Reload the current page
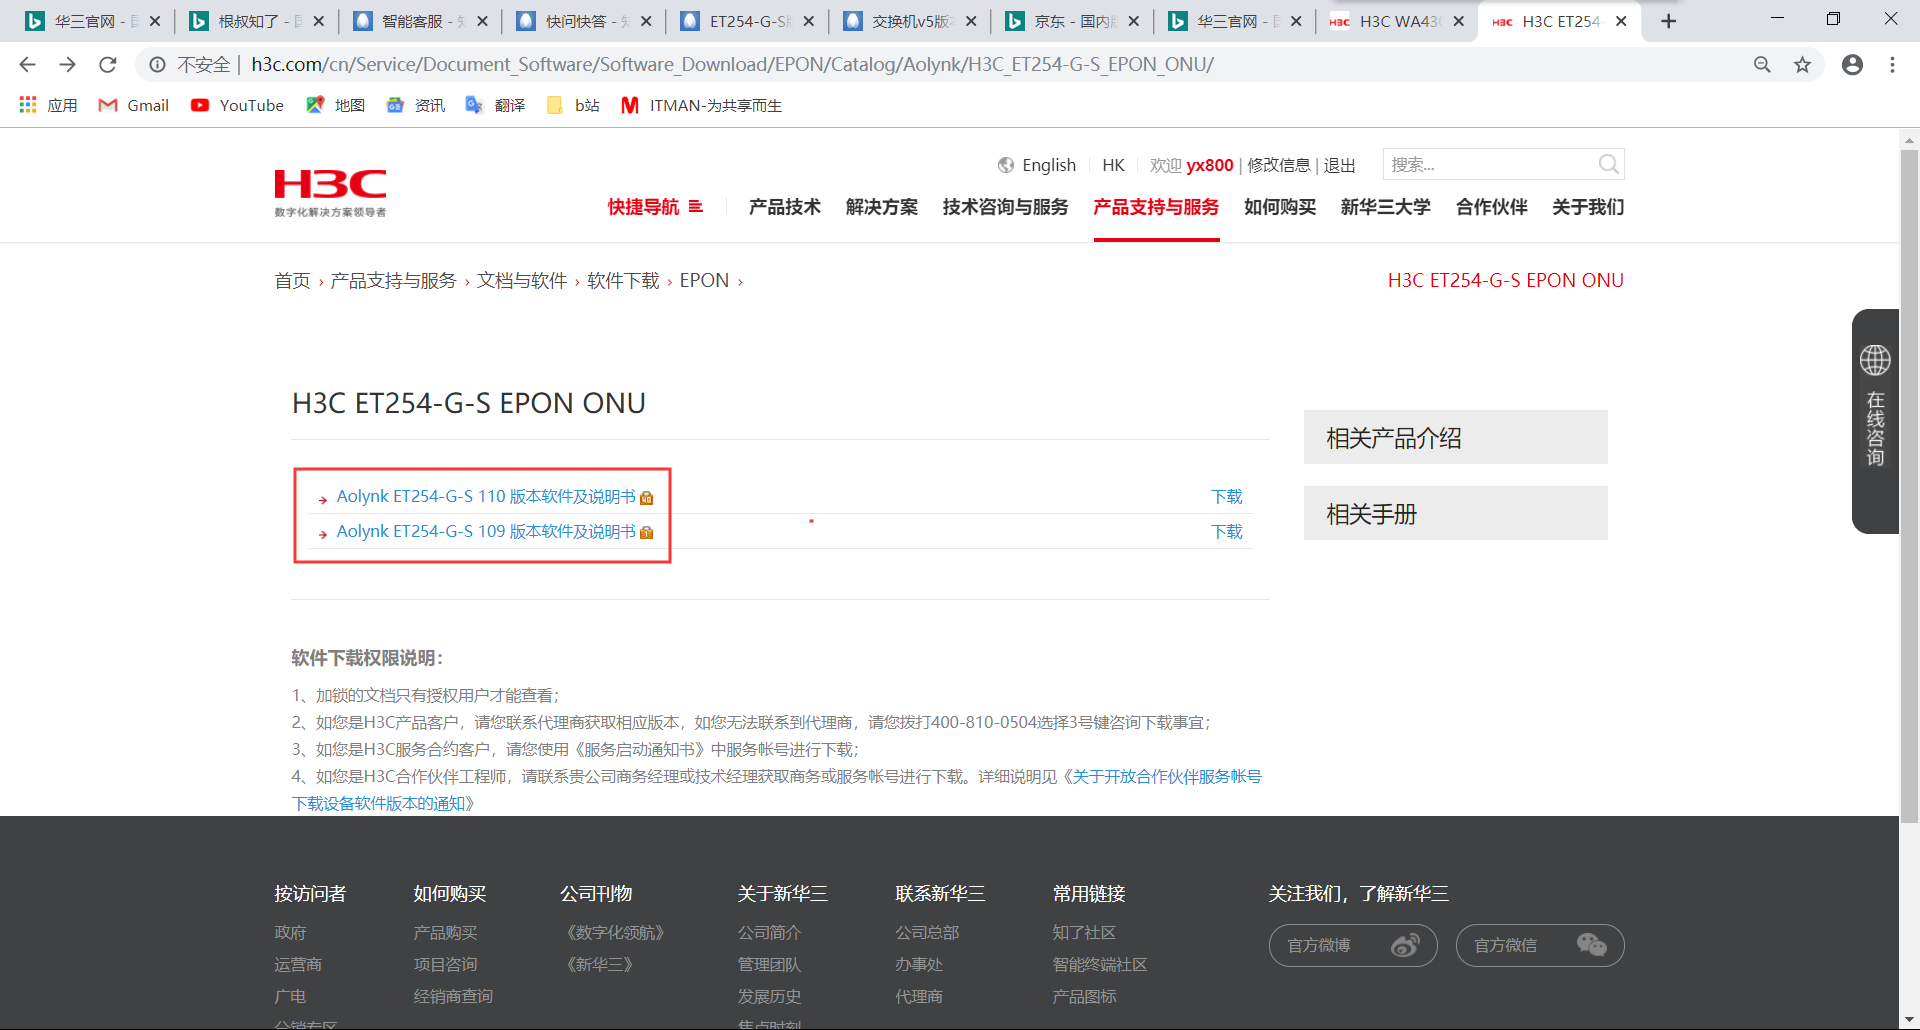The height and width of the screenshot is (1030, 1920). [x=108, y=65]
